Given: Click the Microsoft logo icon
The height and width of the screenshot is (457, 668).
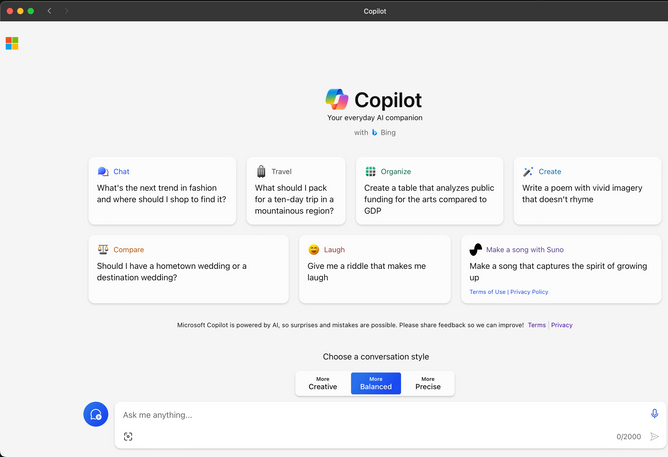Looking at the screenshot, I should coord(12,43).
